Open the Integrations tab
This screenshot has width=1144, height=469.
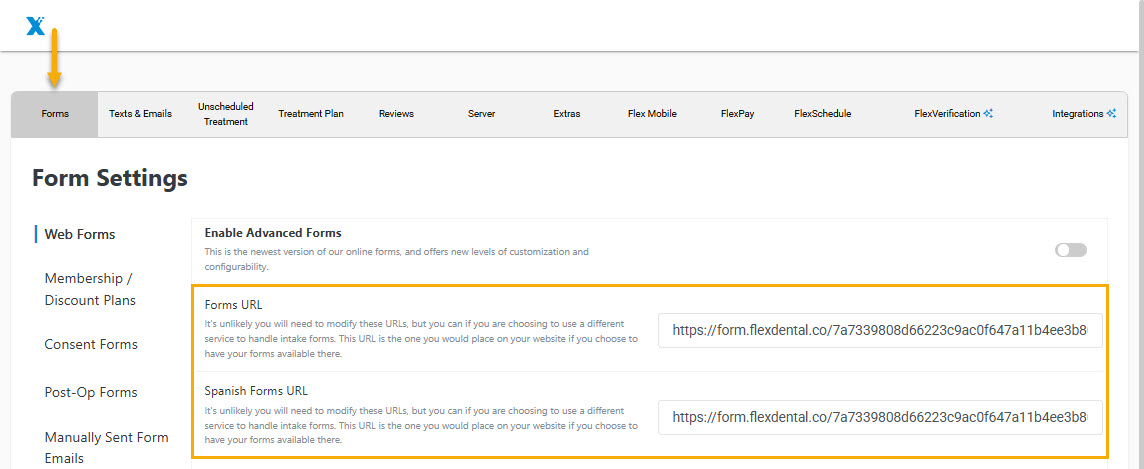[1083, 114]
